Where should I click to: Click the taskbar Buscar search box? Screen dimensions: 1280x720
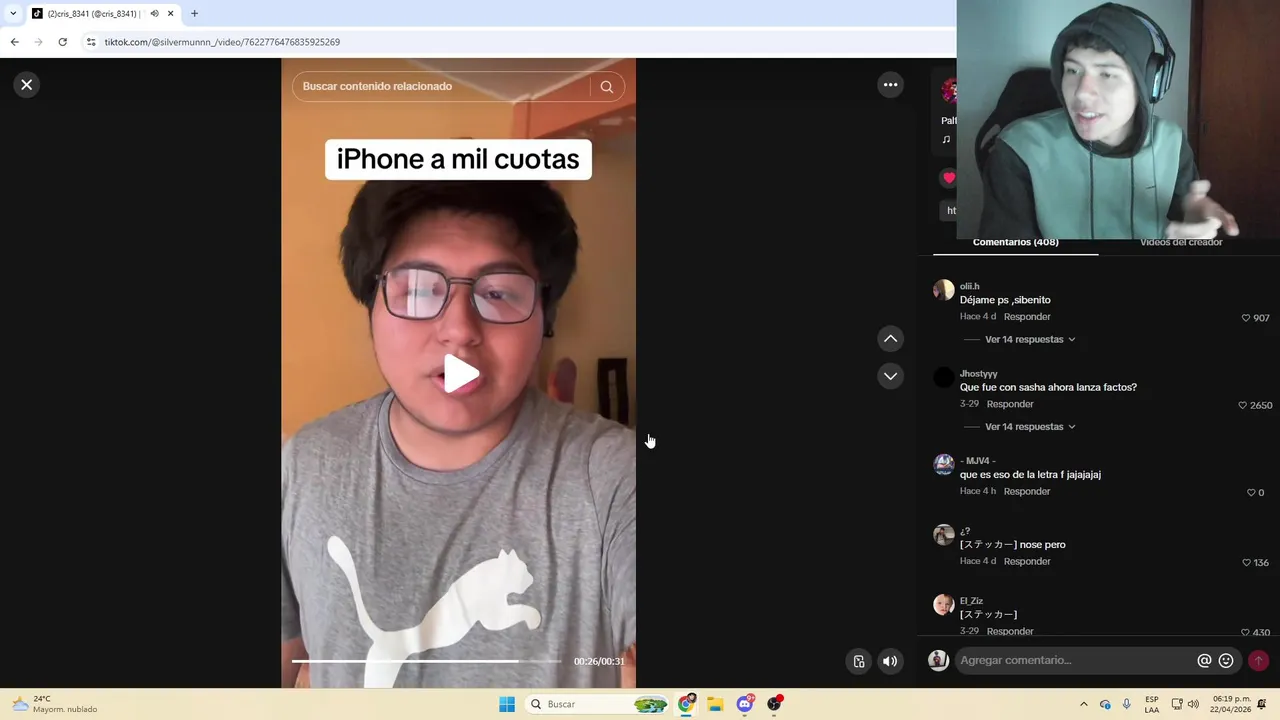pyautogui.click(x=598, y=704)
